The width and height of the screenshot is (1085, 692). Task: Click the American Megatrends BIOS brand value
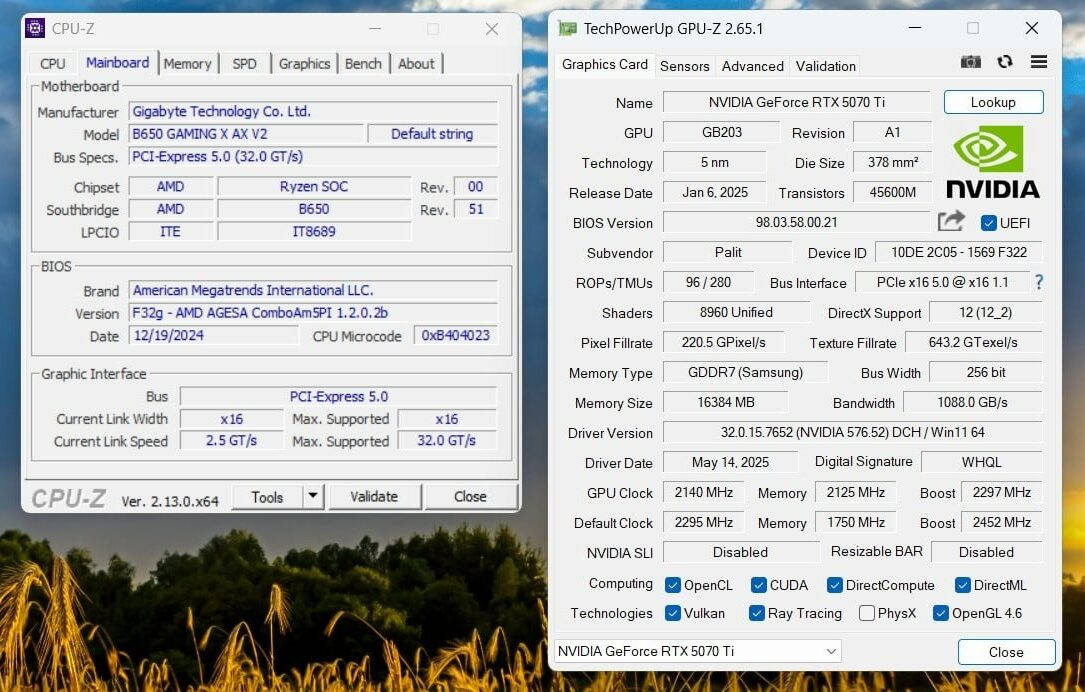[x=313, y=290]
